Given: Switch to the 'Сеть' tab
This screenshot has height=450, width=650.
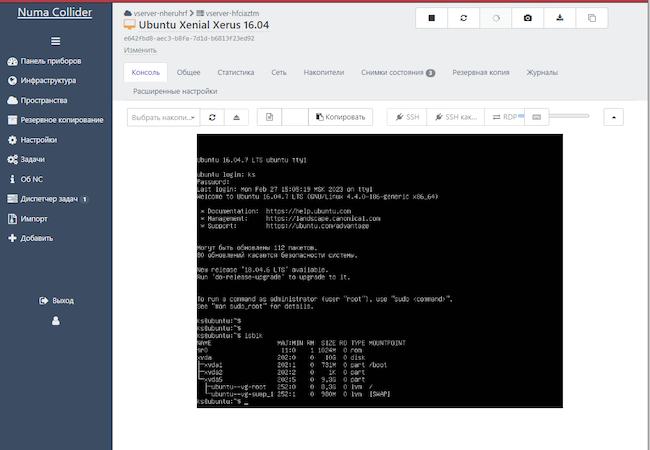Looking at the screenshot, I should pyautogui.click(x=279, y=73).
